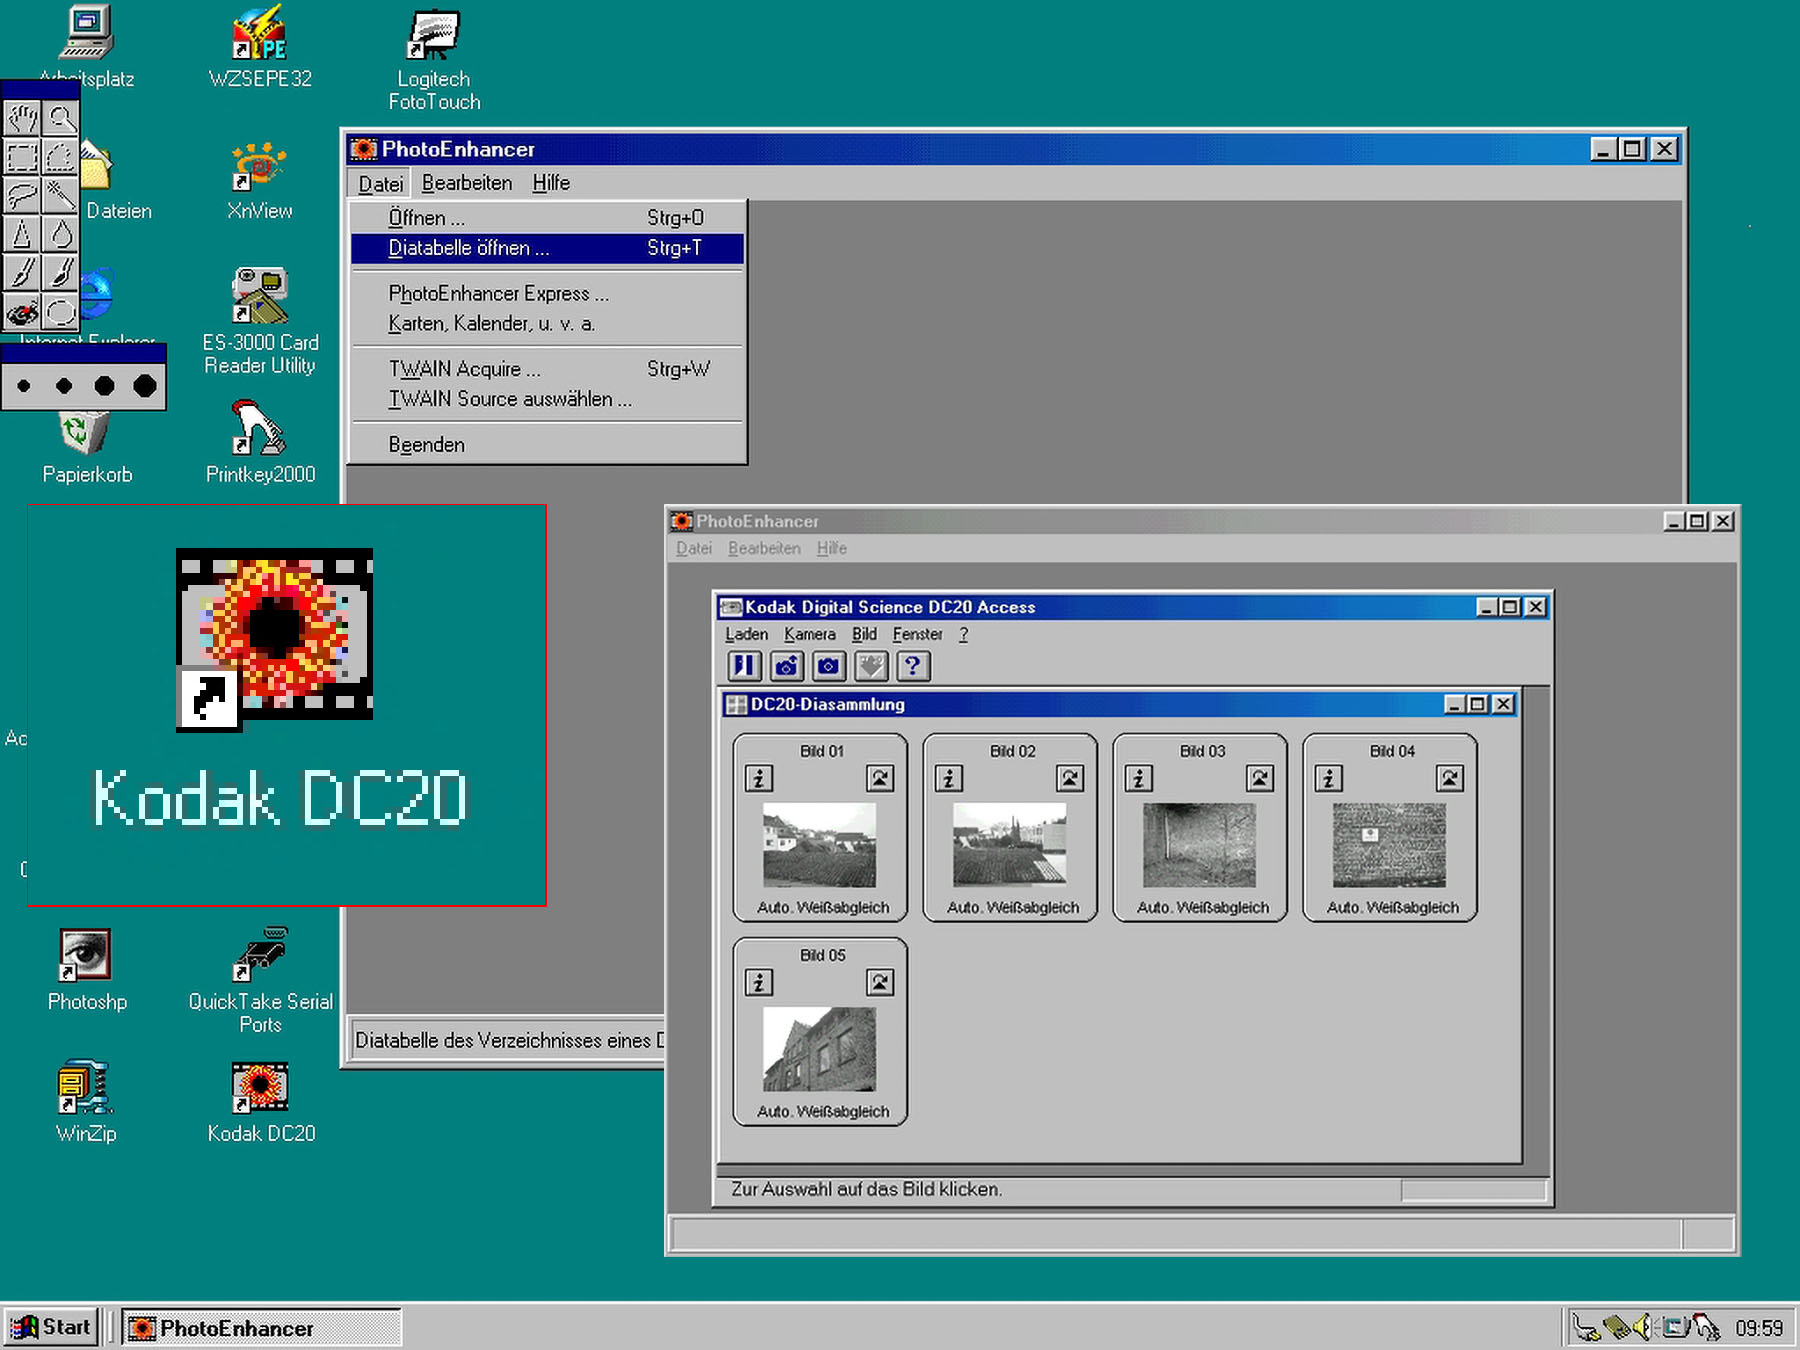Open the Bearbeiten menu in the front PhotoEnhancer
The height and width of the screenshot is (1350, 1800).
pyautogui.click(x=467, y=183)
